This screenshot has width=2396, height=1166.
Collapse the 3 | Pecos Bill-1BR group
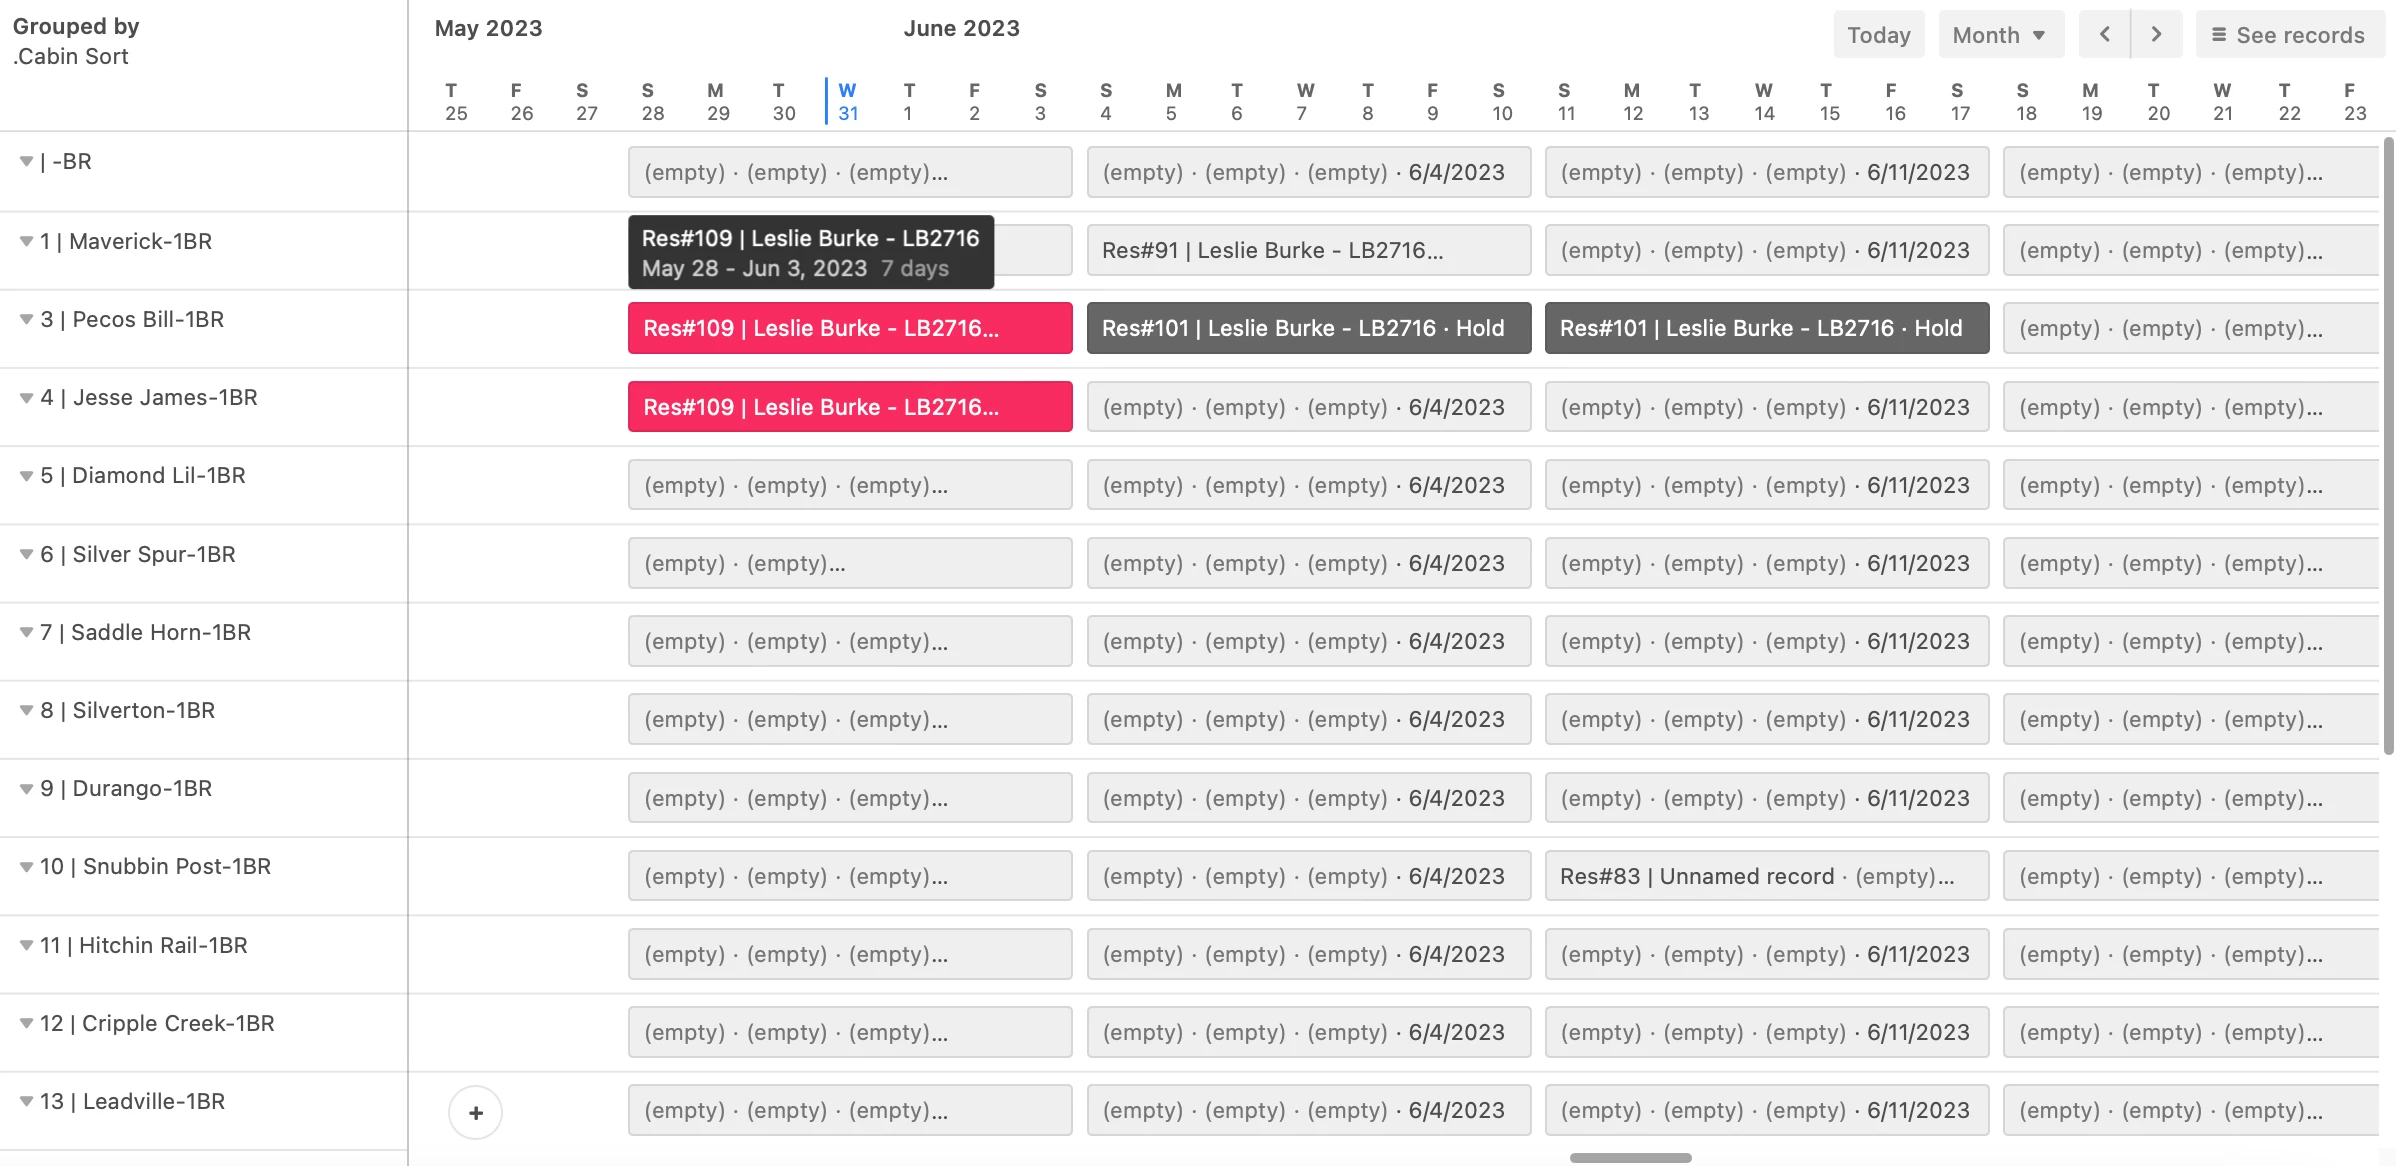pyautogui.click(x=26, y=319)
